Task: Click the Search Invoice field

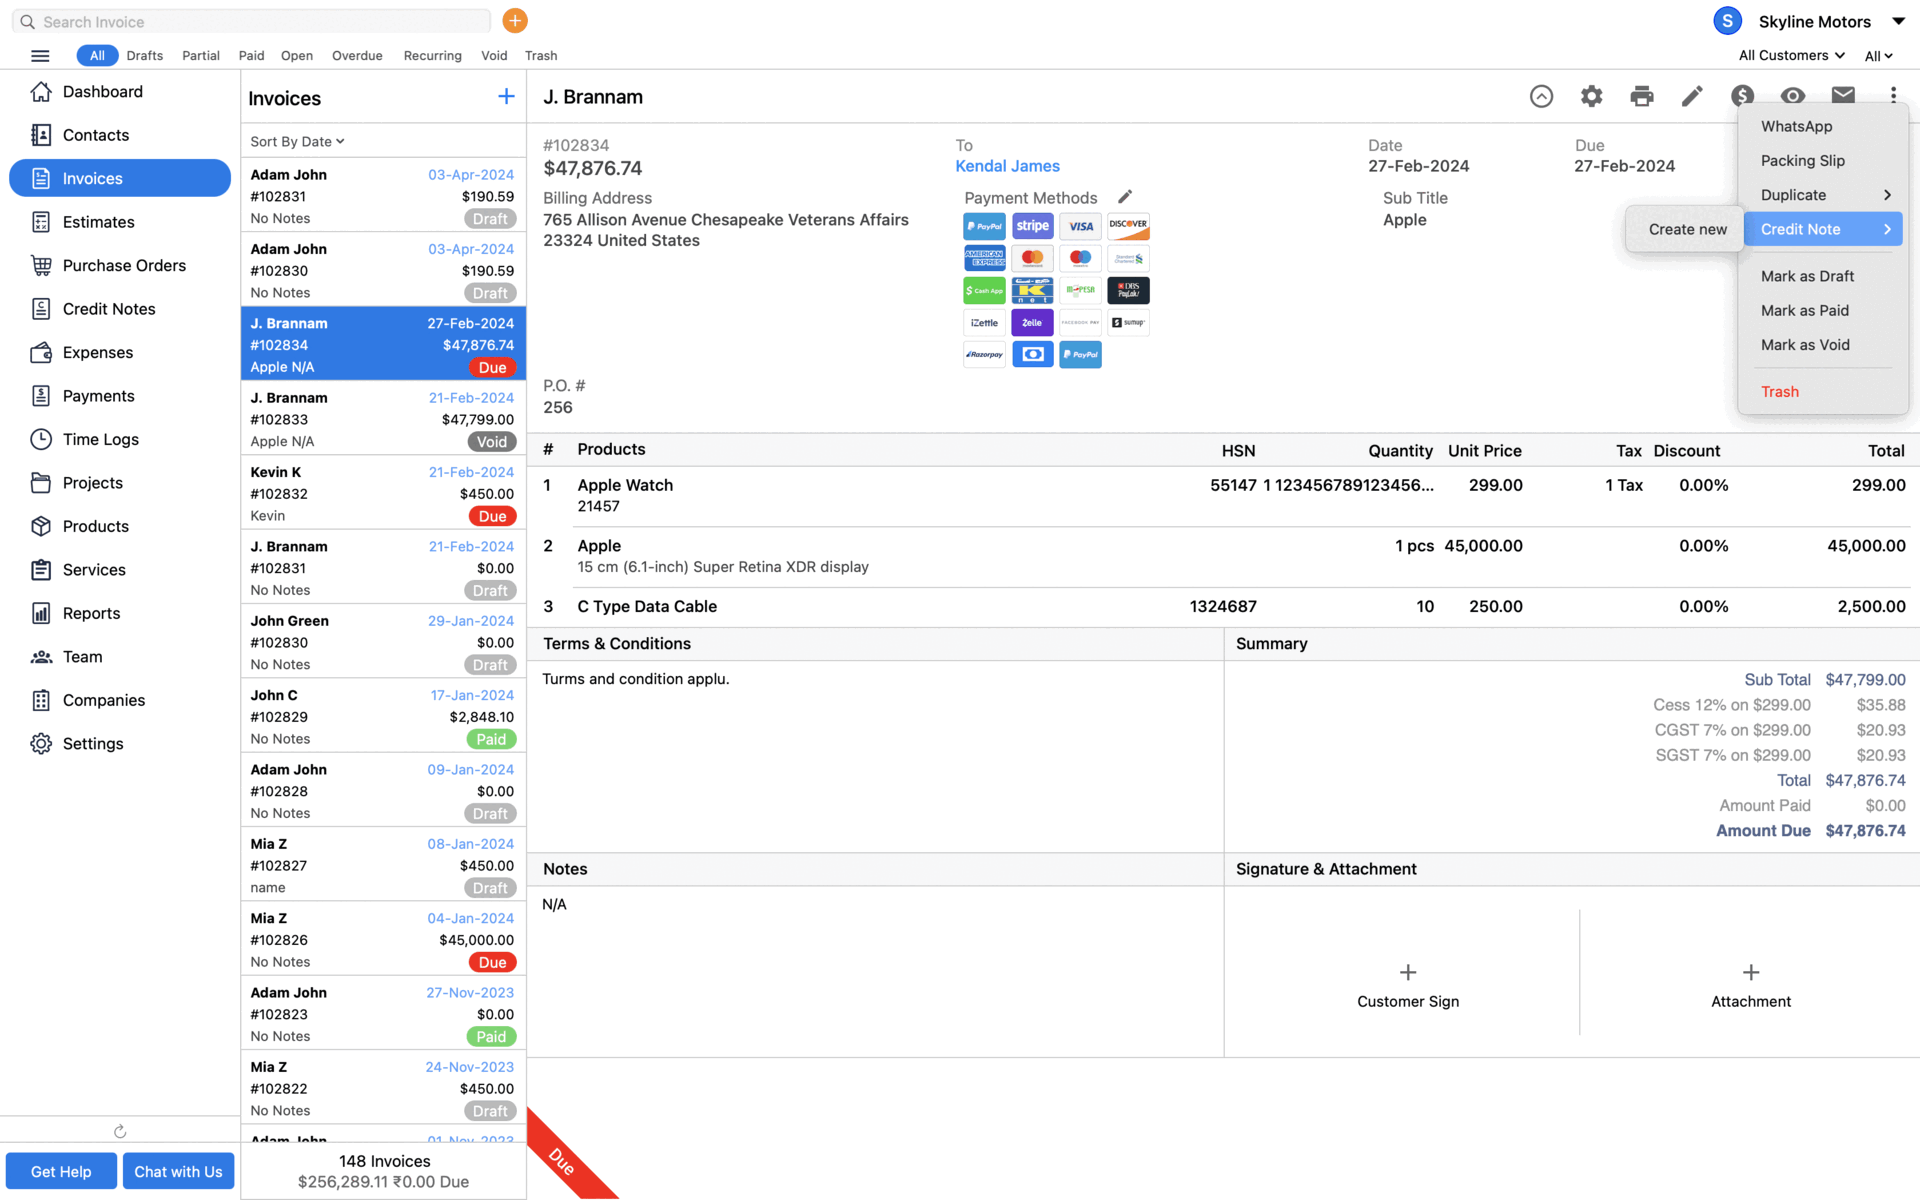Action: pyautogui.click(x=251, y=21)
